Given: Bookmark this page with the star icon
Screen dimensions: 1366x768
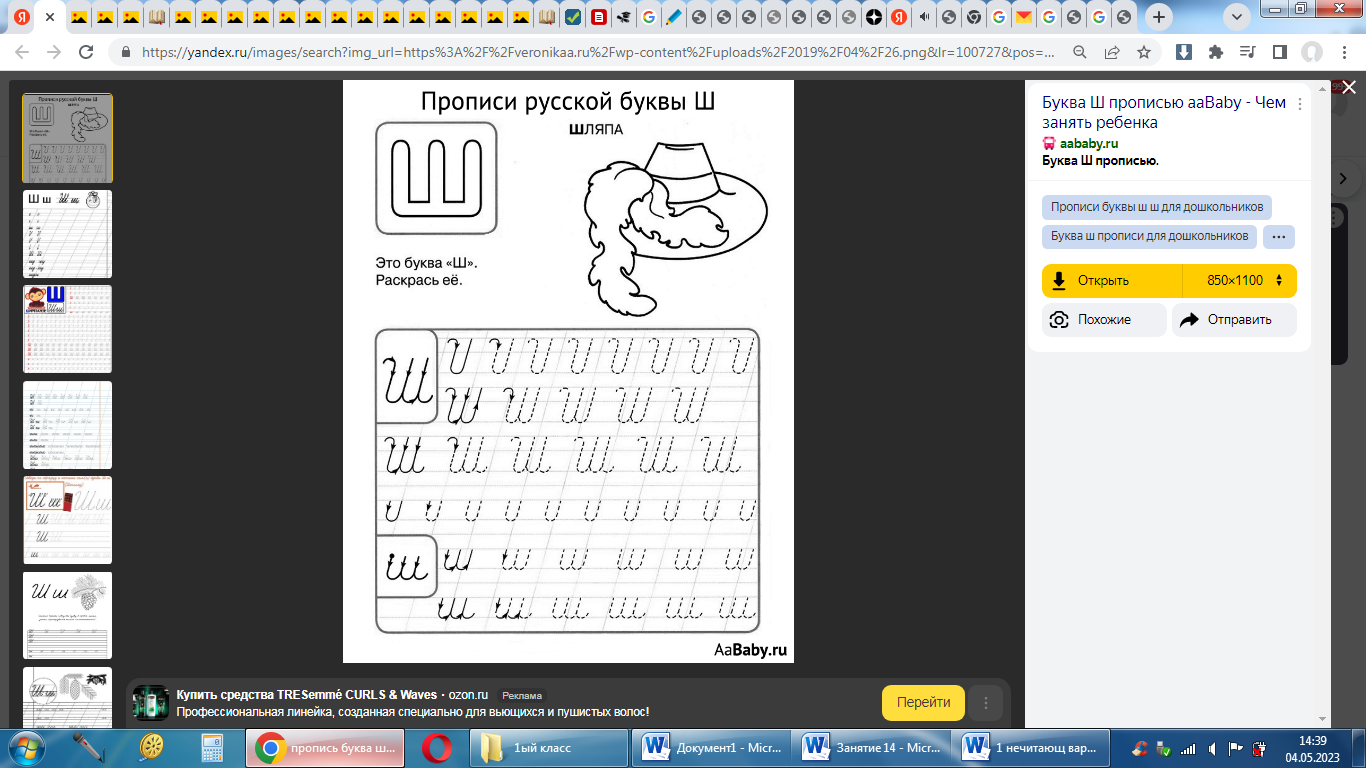Looking at the screenshot, I should (x=1144, y=52).
